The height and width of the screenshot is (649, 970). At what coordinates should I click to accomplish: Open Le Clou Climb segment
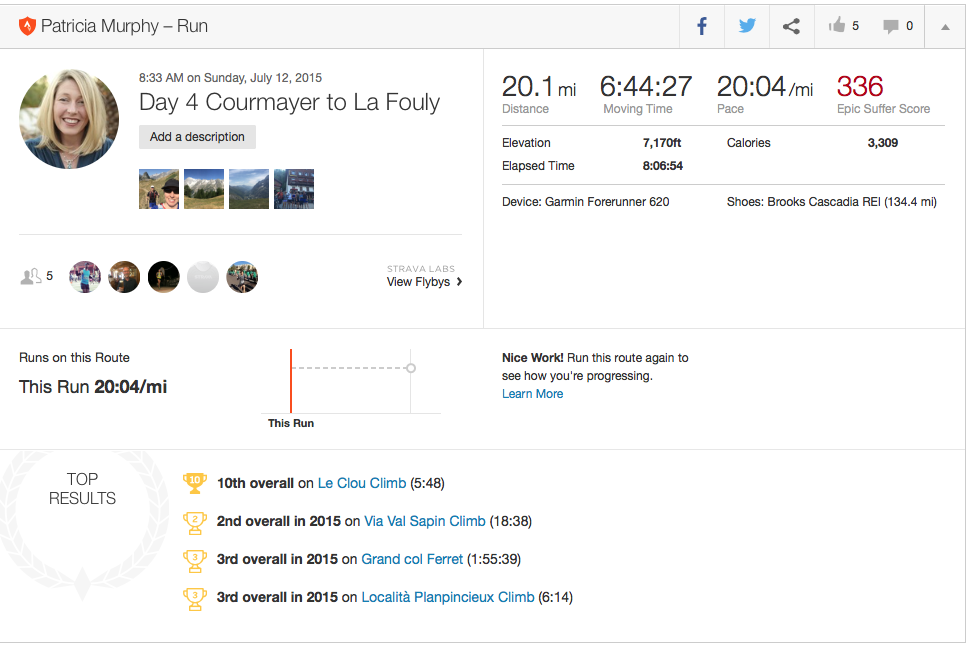(x=362, y=483)
